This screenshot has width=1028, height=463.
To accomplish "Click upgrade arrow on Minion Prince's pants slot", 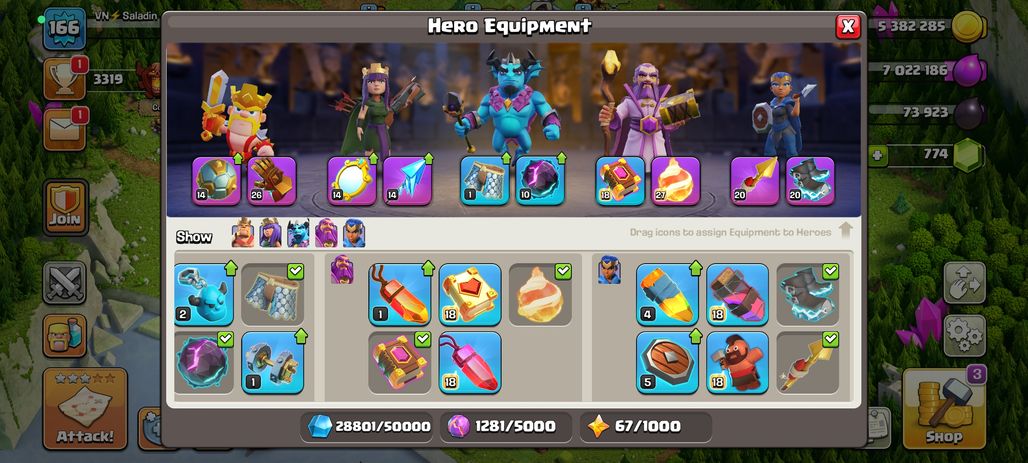I will (x=505, y=158).
